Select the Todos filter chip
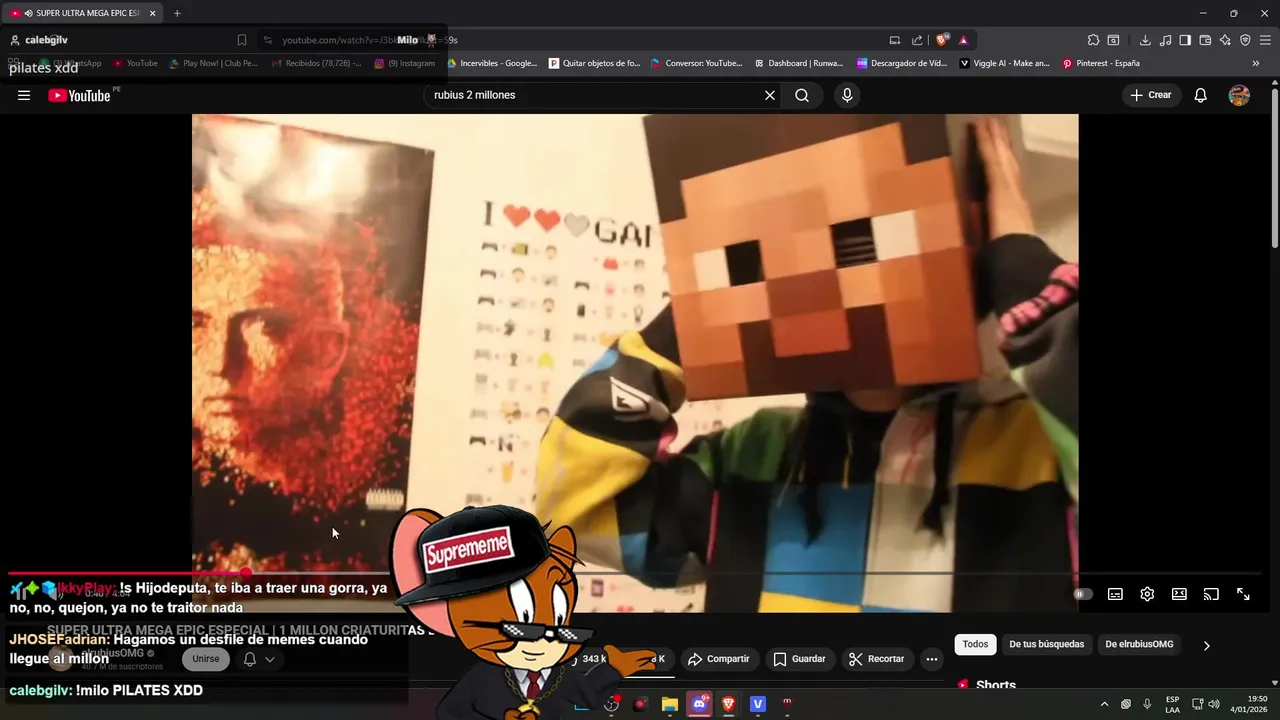Viewport: 1280px width, 720px height. click(x=975, y=645)
